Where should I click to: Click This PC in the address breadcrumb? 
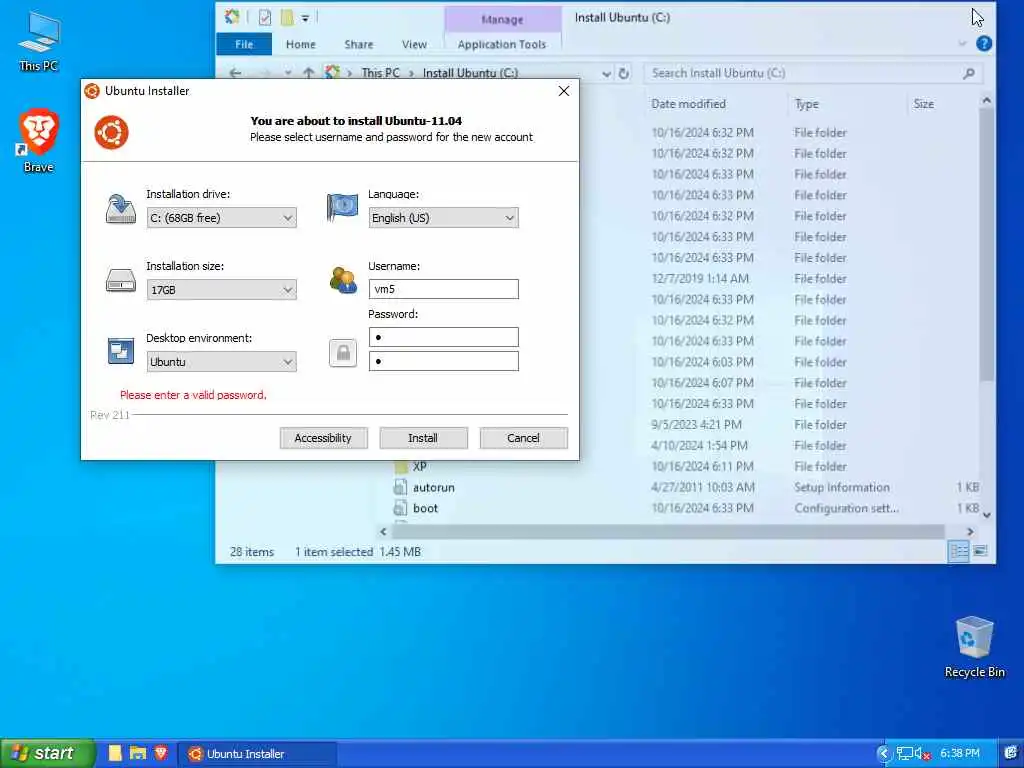[380, 73]
